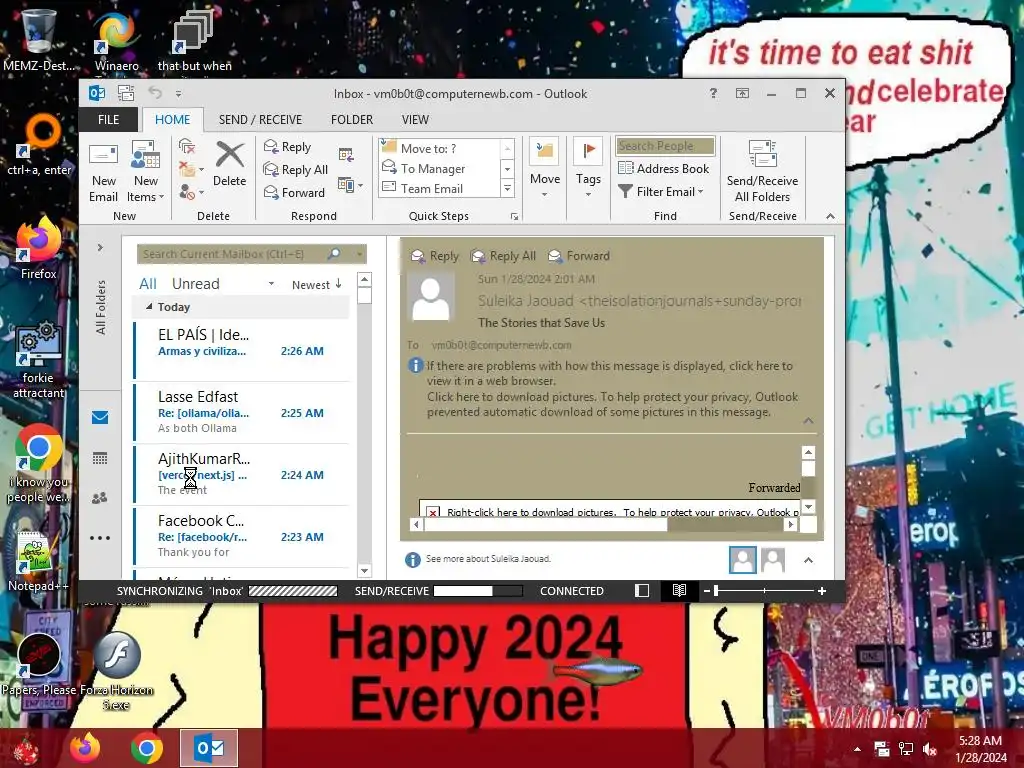The width and height of the screenshot is (1024, 768).
Task: Collapse the Today group
Action: (149, 306)
